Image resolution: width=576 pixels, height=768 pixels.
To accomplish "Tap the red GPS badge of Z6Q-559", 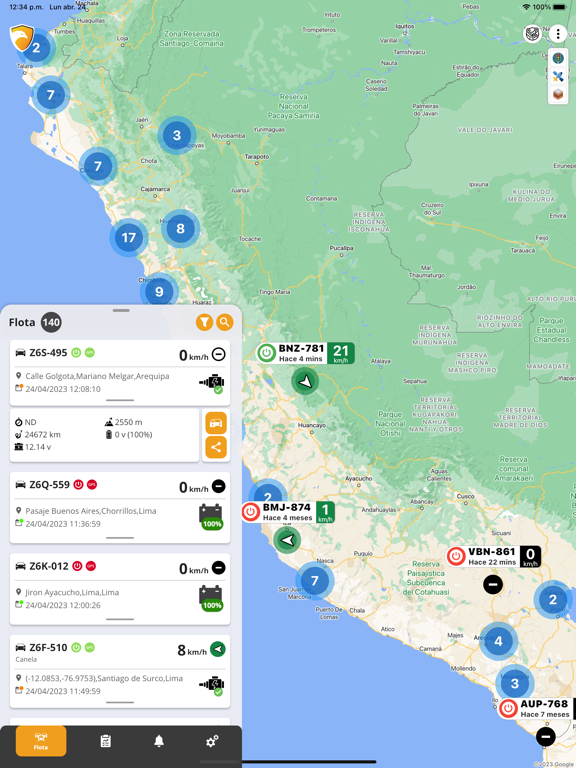I will [x=92, y=484].
